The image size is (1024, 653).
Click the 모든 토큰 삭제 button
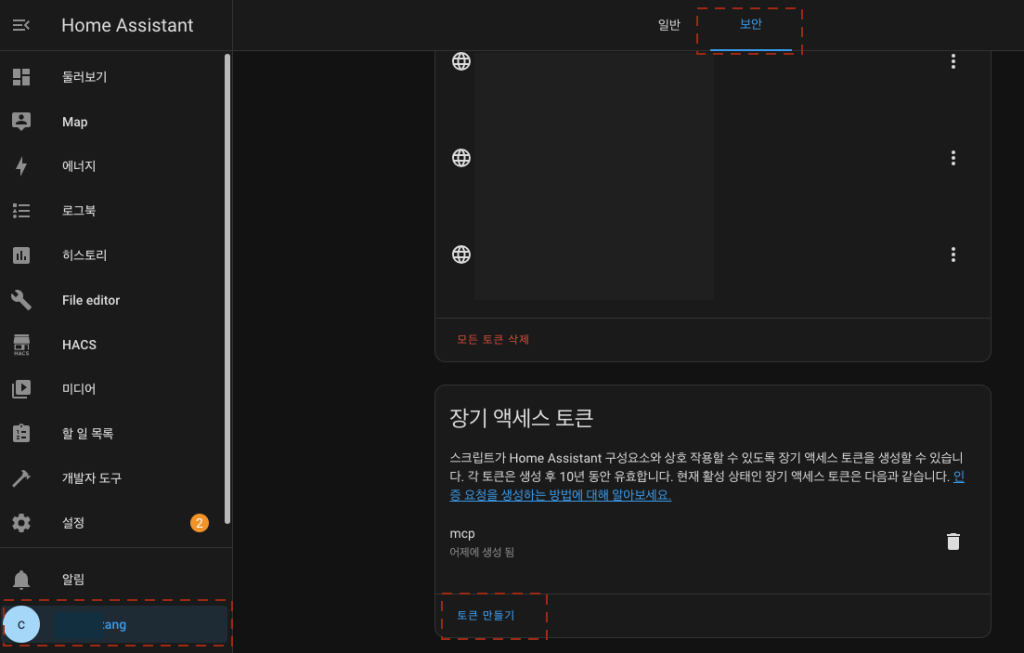coord(492,340)
